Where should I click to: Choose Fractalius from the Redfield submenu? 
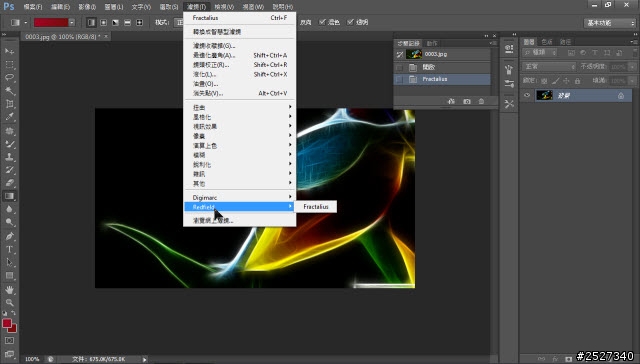316,207
